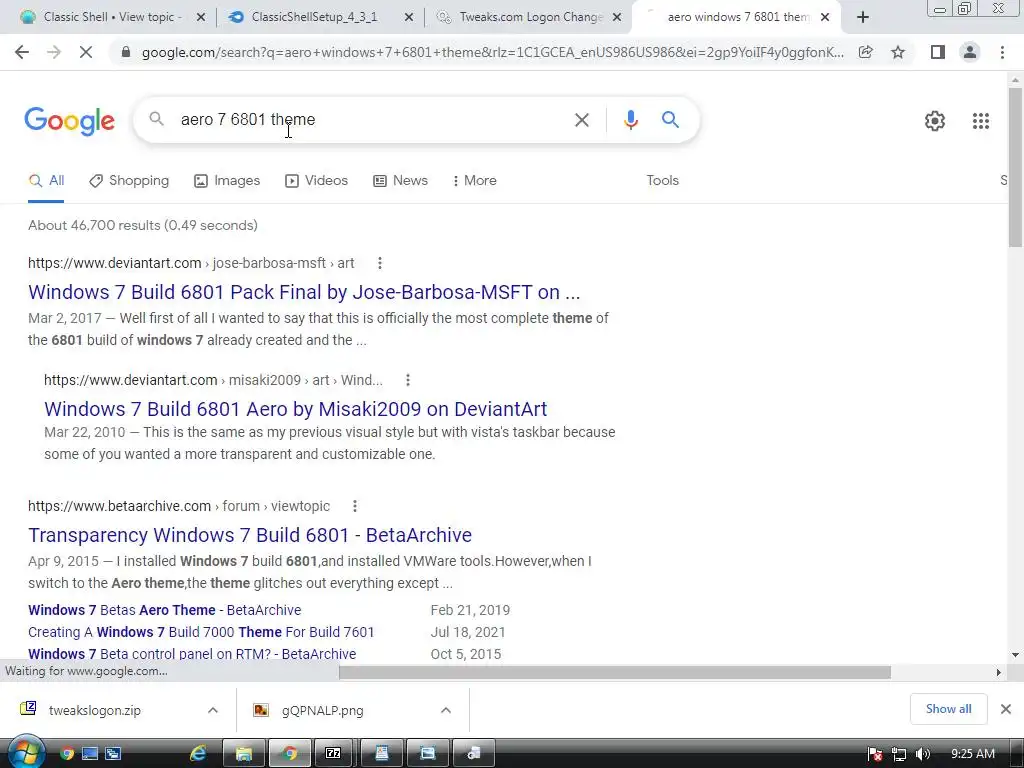Clear the Google search box text

tap(581, 120)
